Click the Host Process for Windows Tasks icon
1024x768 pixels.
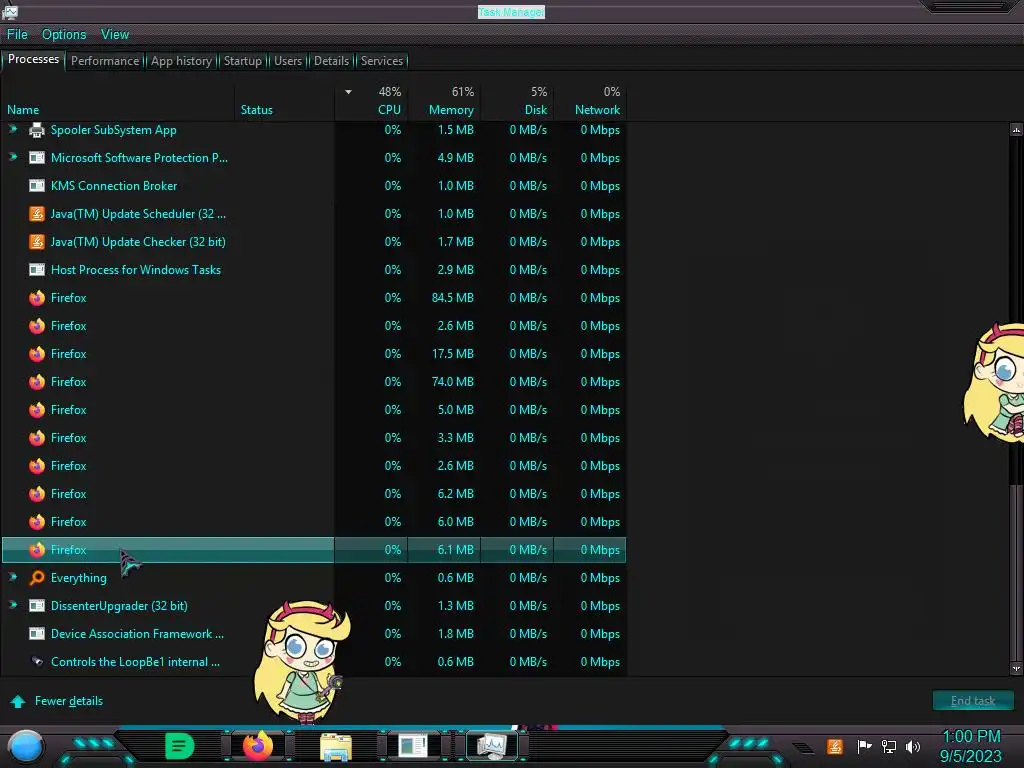coord(37,270)
